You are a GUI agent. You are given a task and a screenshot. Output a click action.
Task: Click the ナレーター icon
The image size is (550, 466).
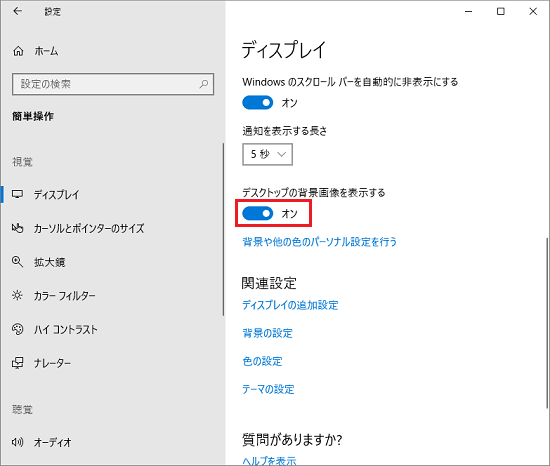coord(18,363)
